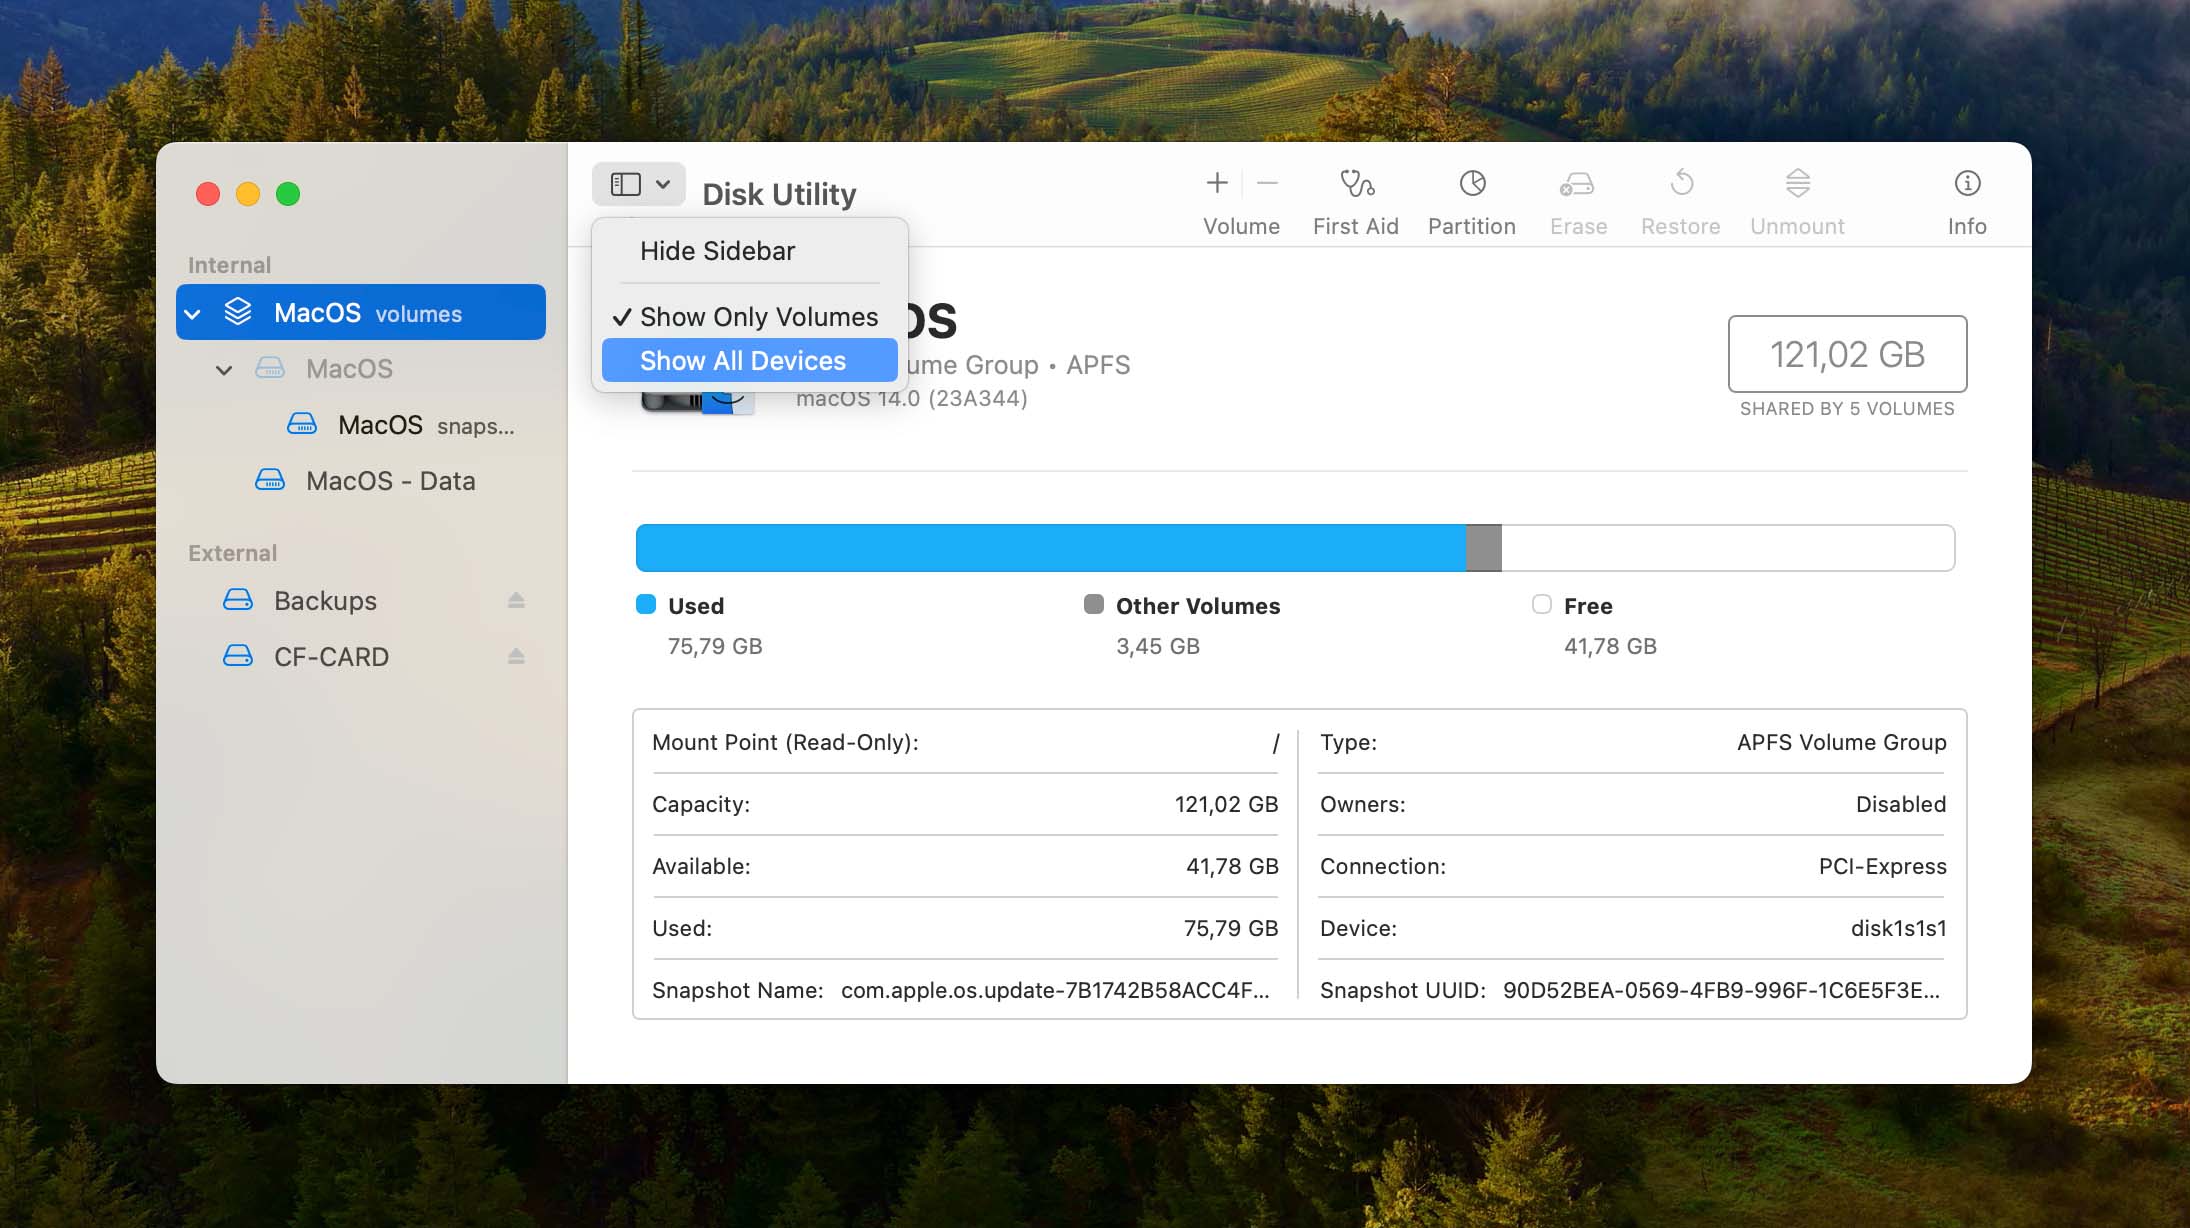The image size is (2190, 1228).
Task: Click the blue Used color swatch
Action: point(646,604)
